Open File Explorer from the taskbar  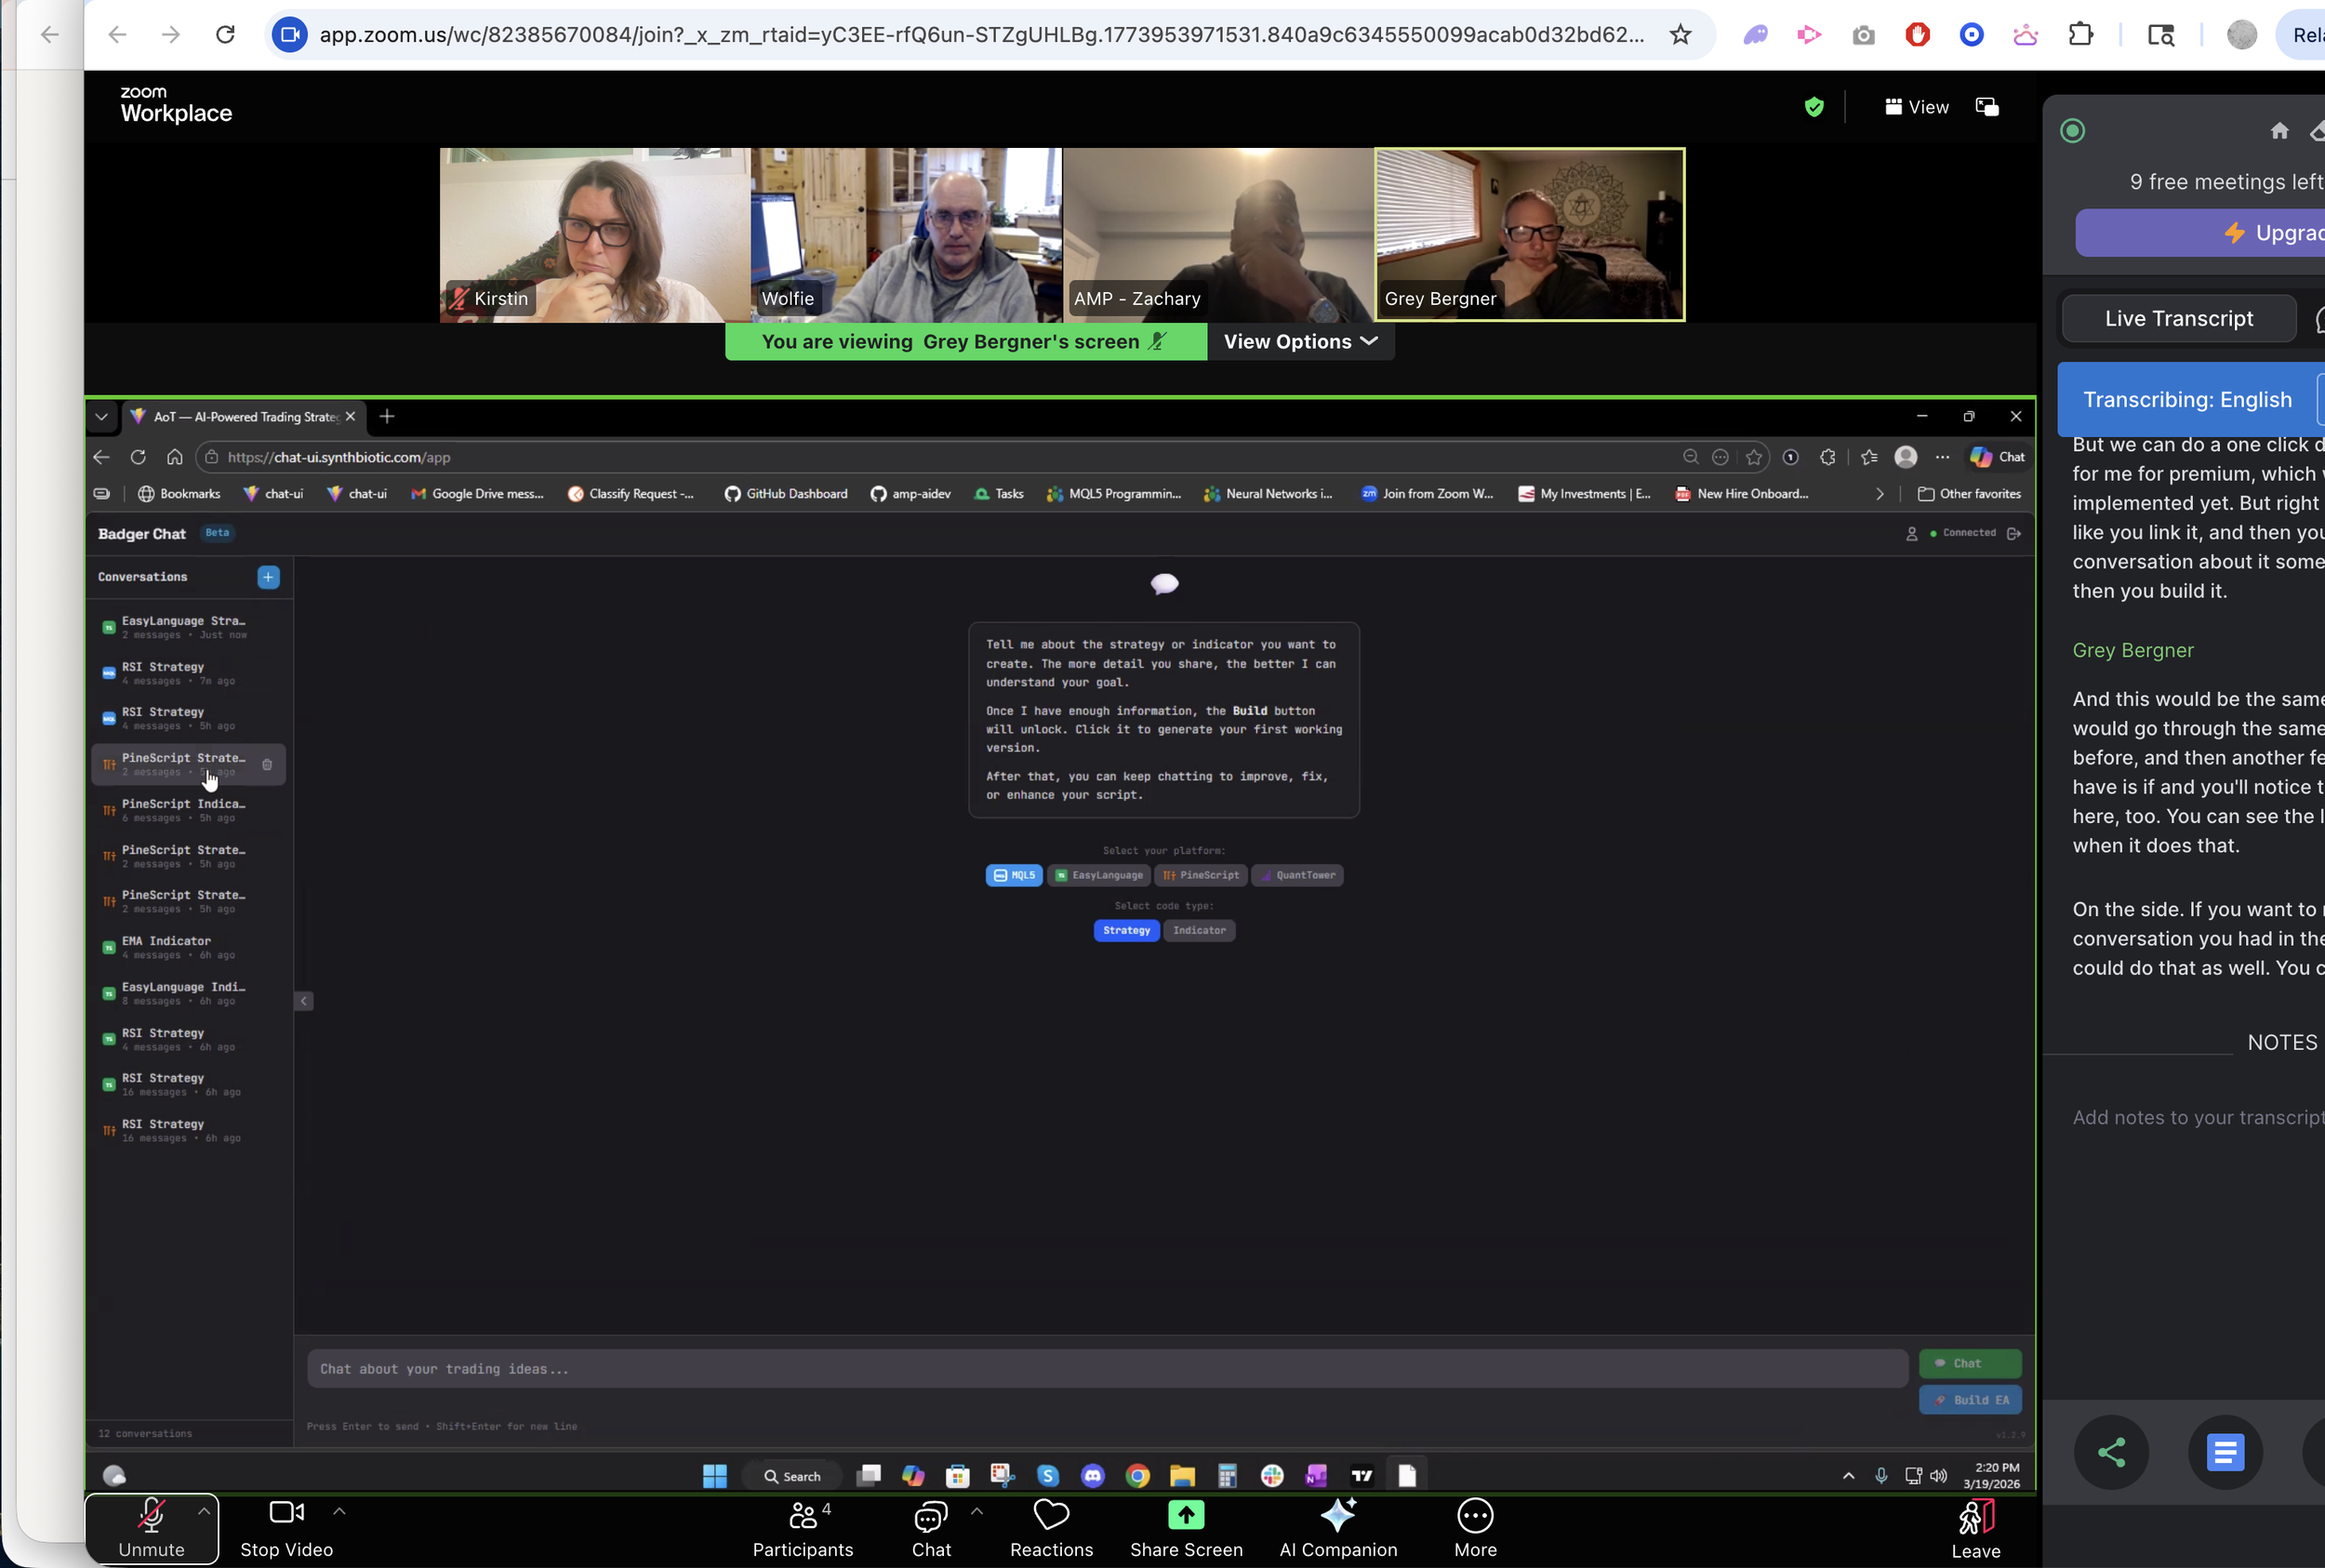coord(1182,1476)
